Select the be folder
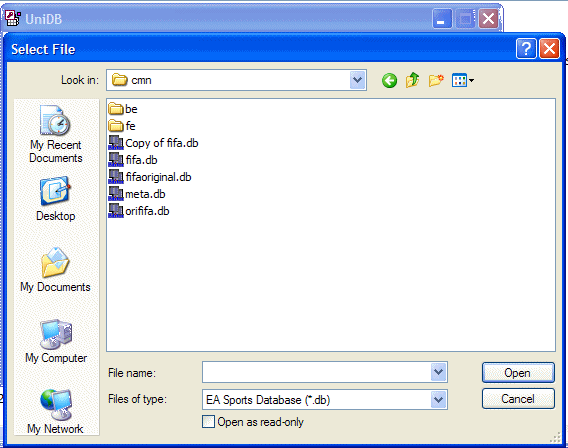The height and width of the screenshot is (448, 568). coord(123,109)
